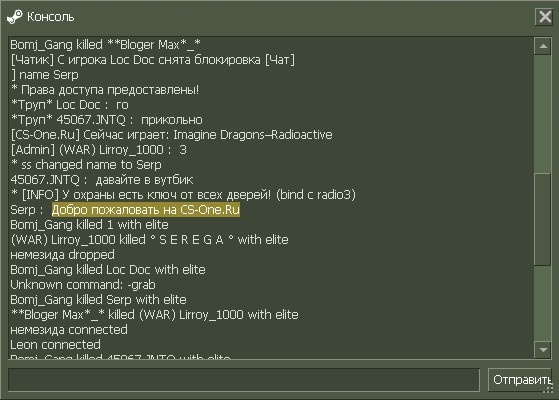Click the console command input field
Screen dimensions: 559x400
pyautogui.click(x=244, y=380)
